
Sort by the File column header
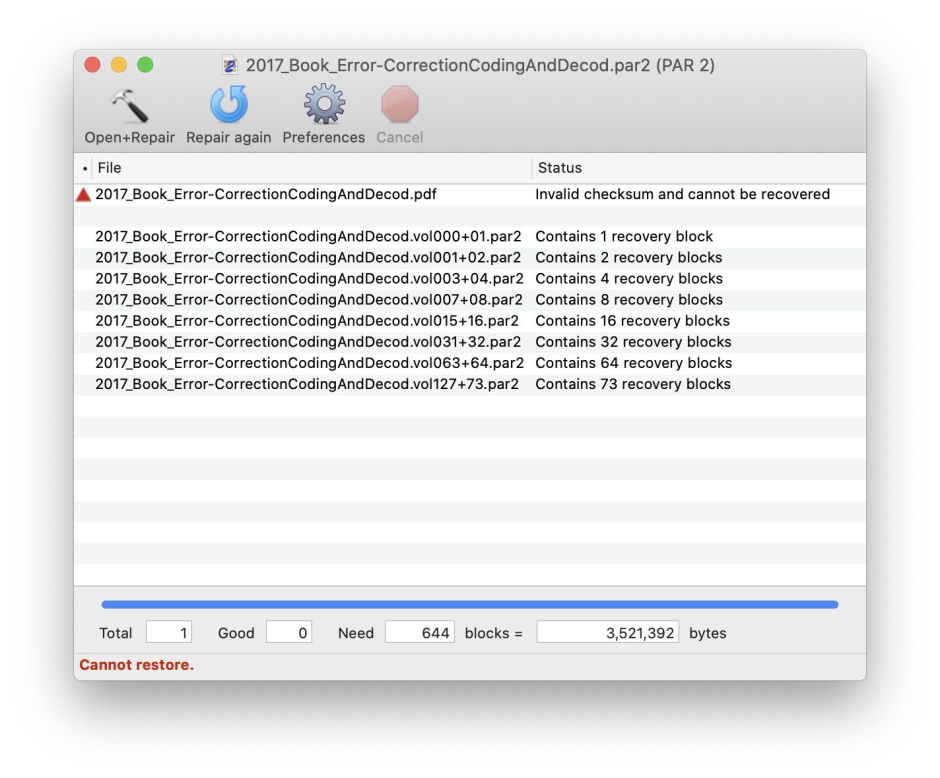coord(310,168)
